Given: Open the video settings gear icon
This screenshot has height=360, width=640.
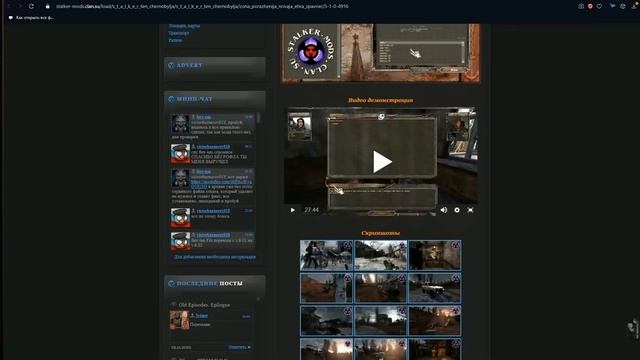Looking at the screenshot, I should coord(457,210).
